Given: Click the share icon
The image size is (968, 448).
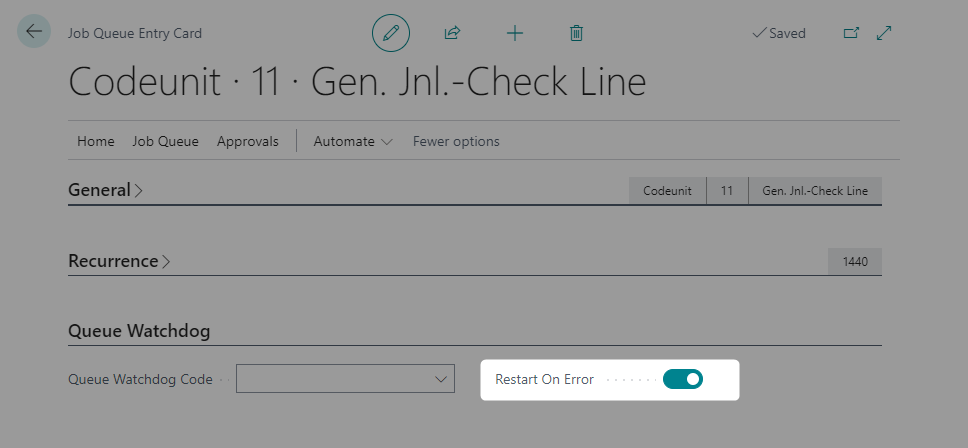Looking at the screenshot, I should click(452, 33).
